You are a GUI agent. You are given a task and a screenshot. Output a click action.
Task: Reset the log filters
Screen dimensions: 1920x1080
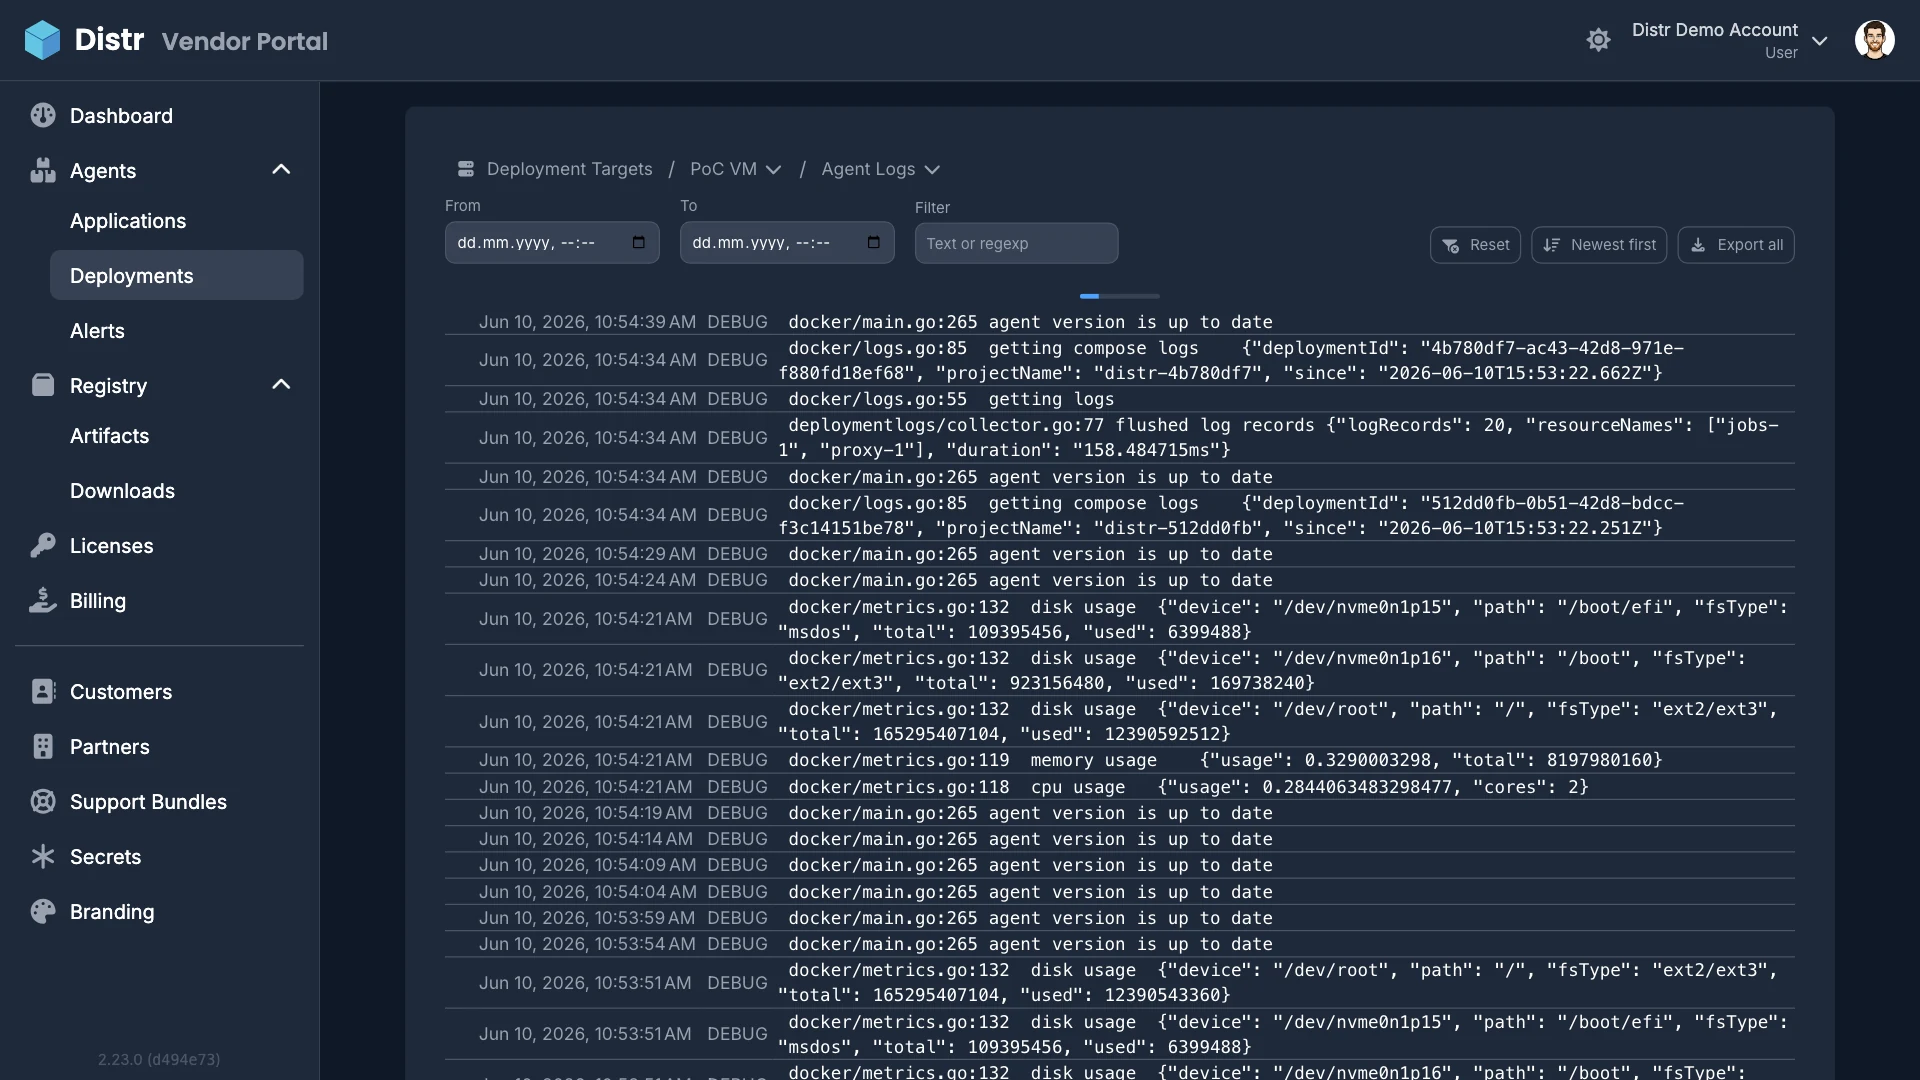[x=1475, y=245]
